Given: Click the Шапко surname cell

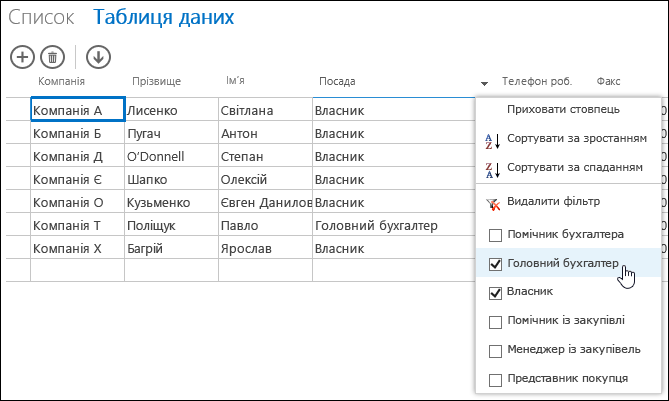Looking at the screenshot, I should pyautogui.click(x=172, y=179).
